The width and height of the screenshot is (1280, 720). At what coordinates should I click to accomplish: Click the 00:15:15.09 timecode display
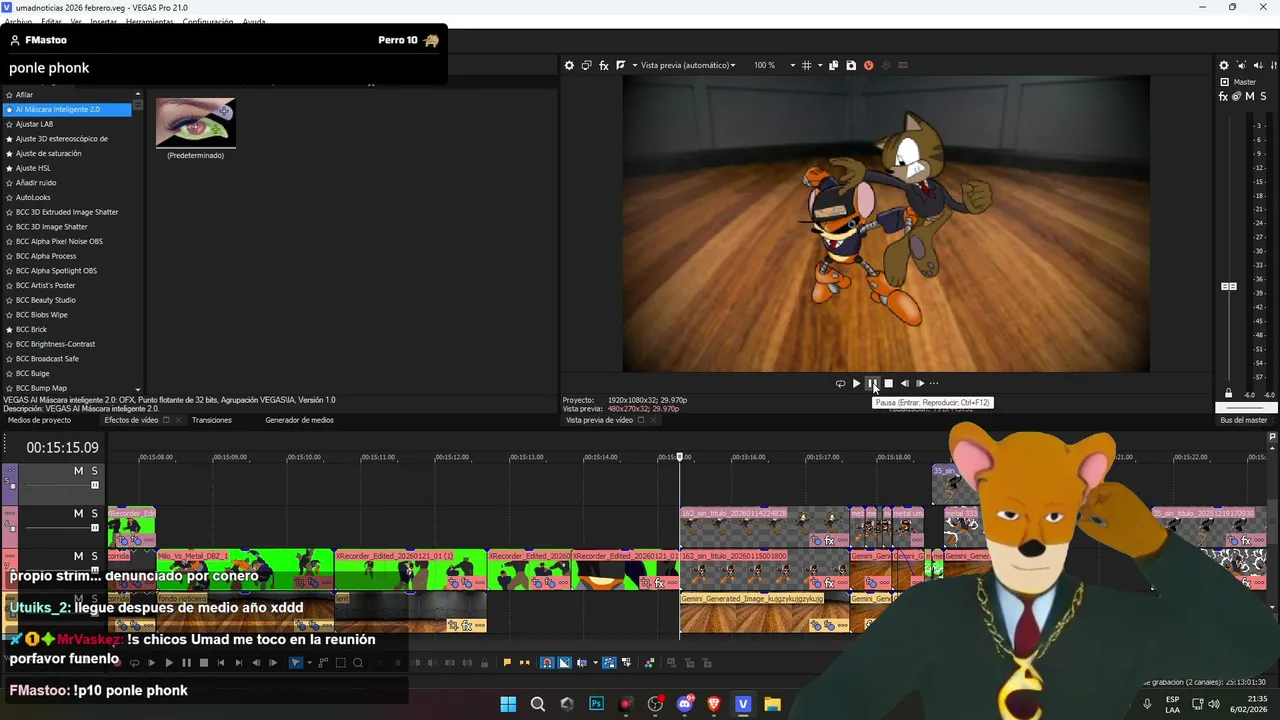coord(62,448)
